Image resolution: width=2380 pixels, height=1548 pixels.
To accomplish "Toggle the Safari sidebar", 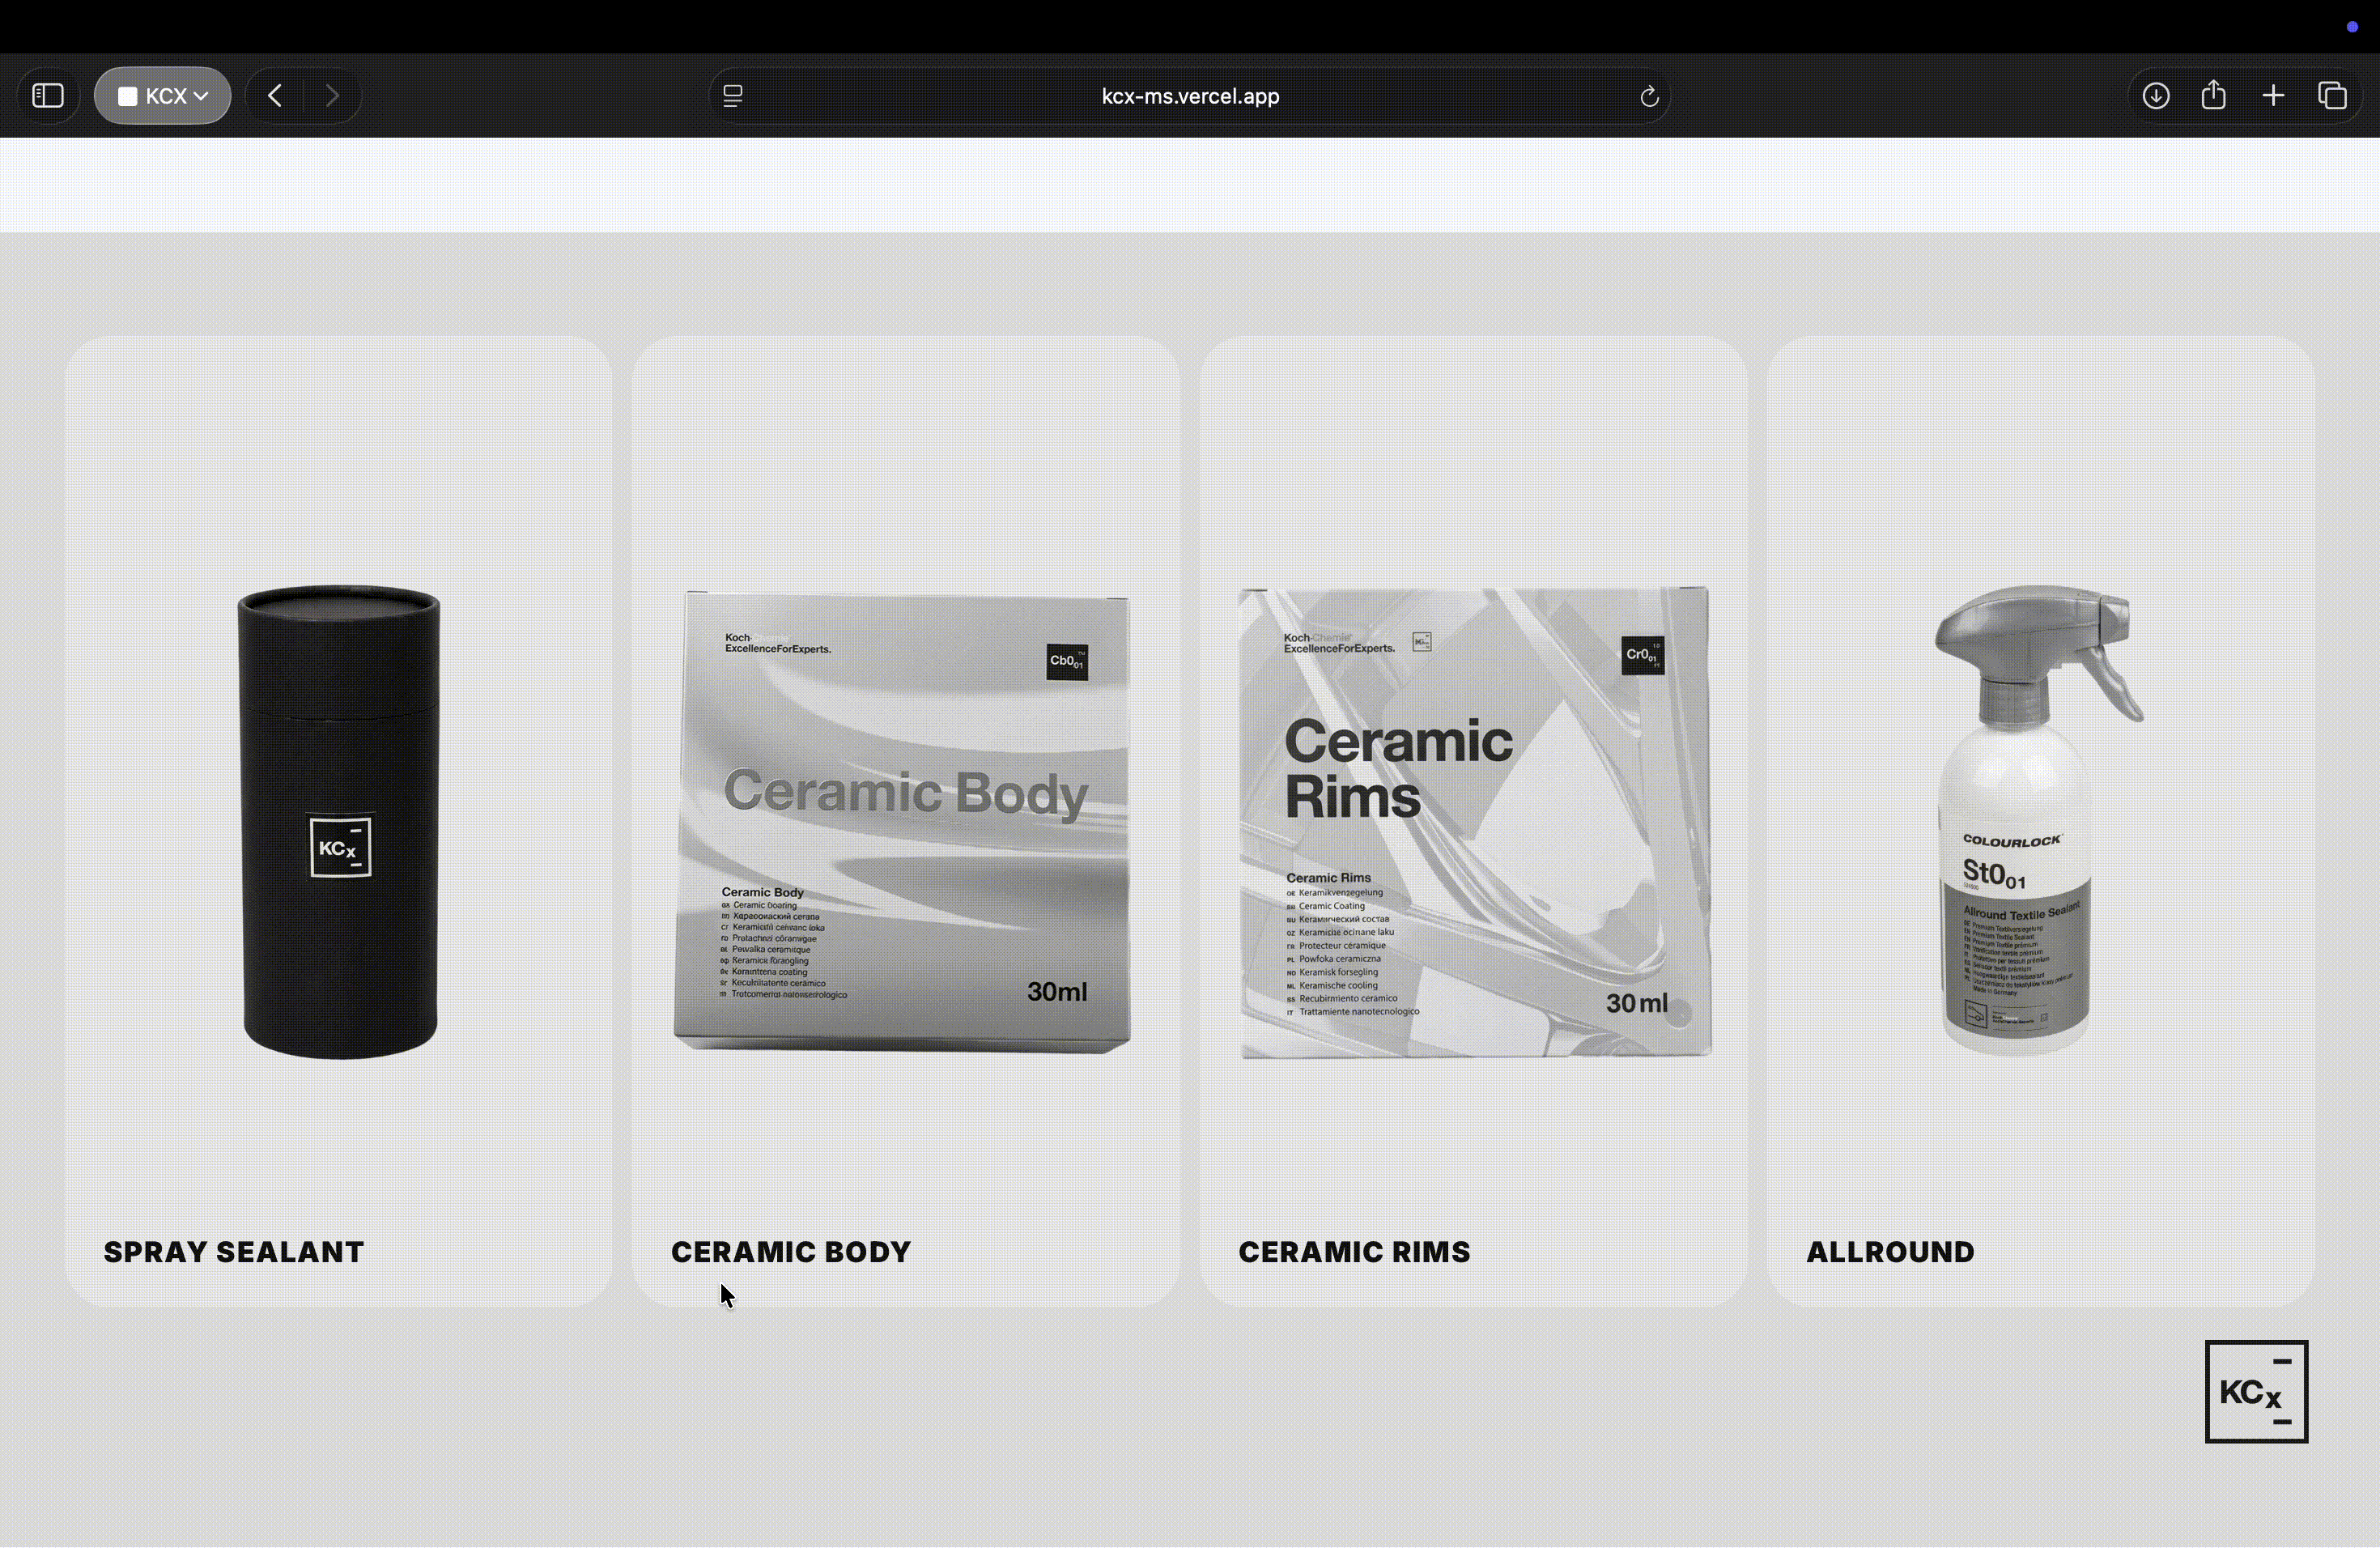I will click(48, 96).
